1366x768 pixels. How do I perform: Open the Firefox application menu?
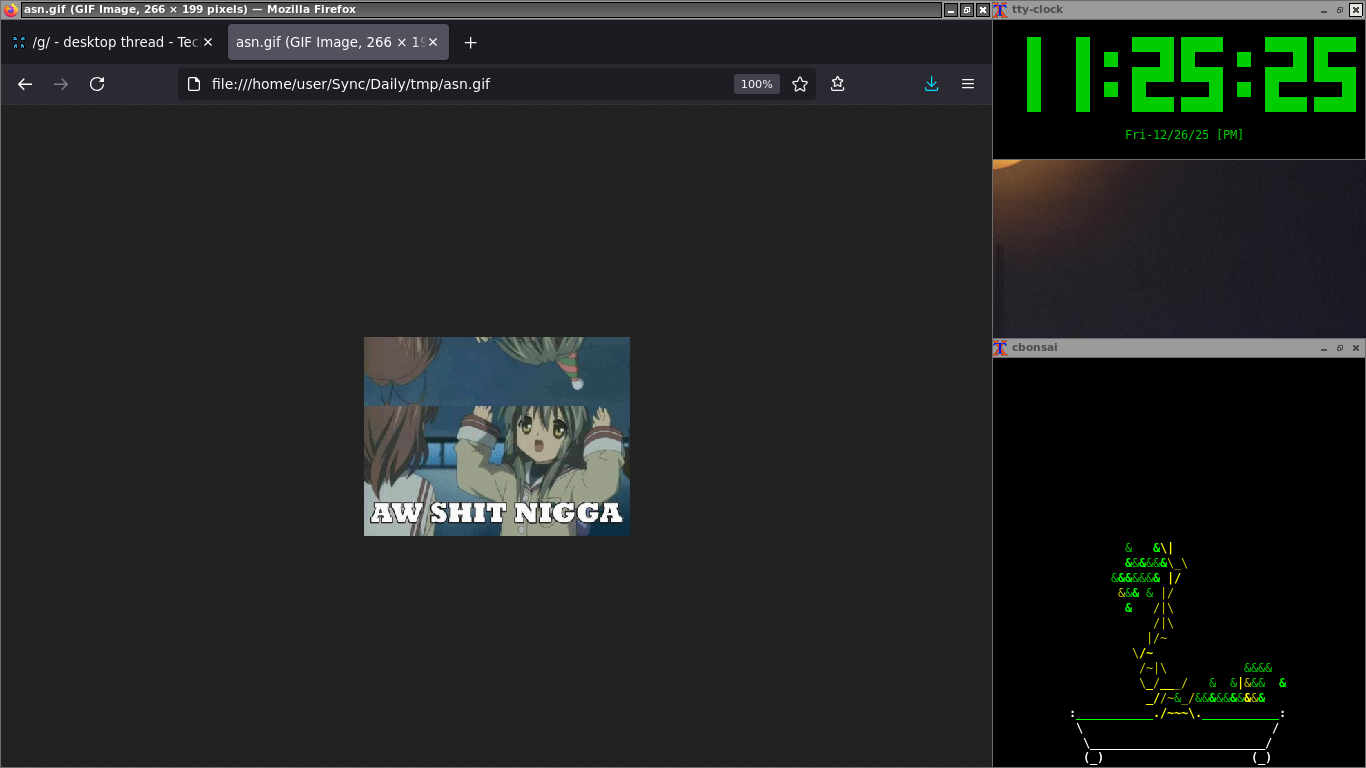(x=968, y=84)
